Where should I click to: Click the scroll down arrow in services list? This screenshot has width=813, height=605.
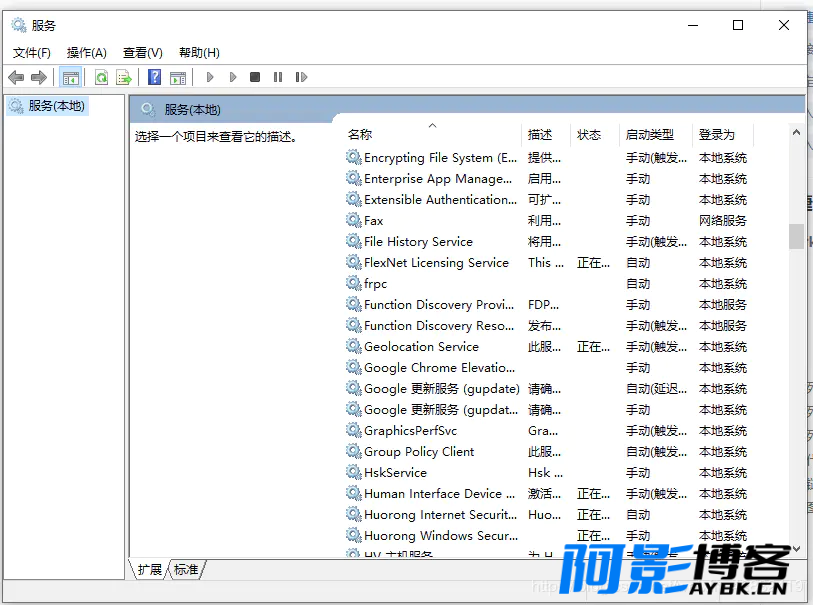(x=796, y=548)
